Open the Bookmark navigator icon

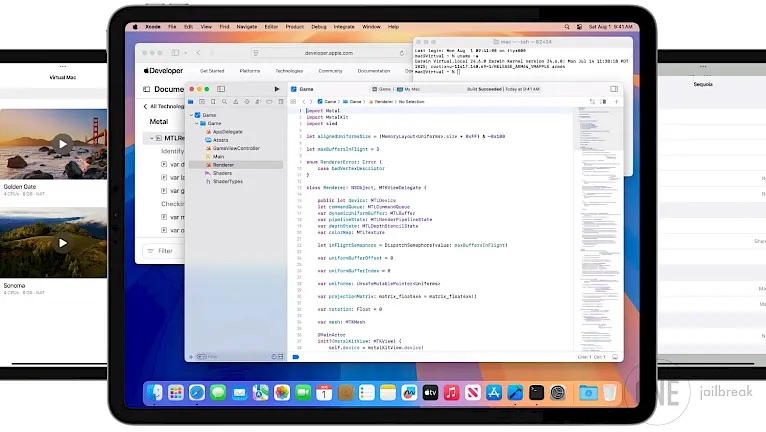point(213,102)
